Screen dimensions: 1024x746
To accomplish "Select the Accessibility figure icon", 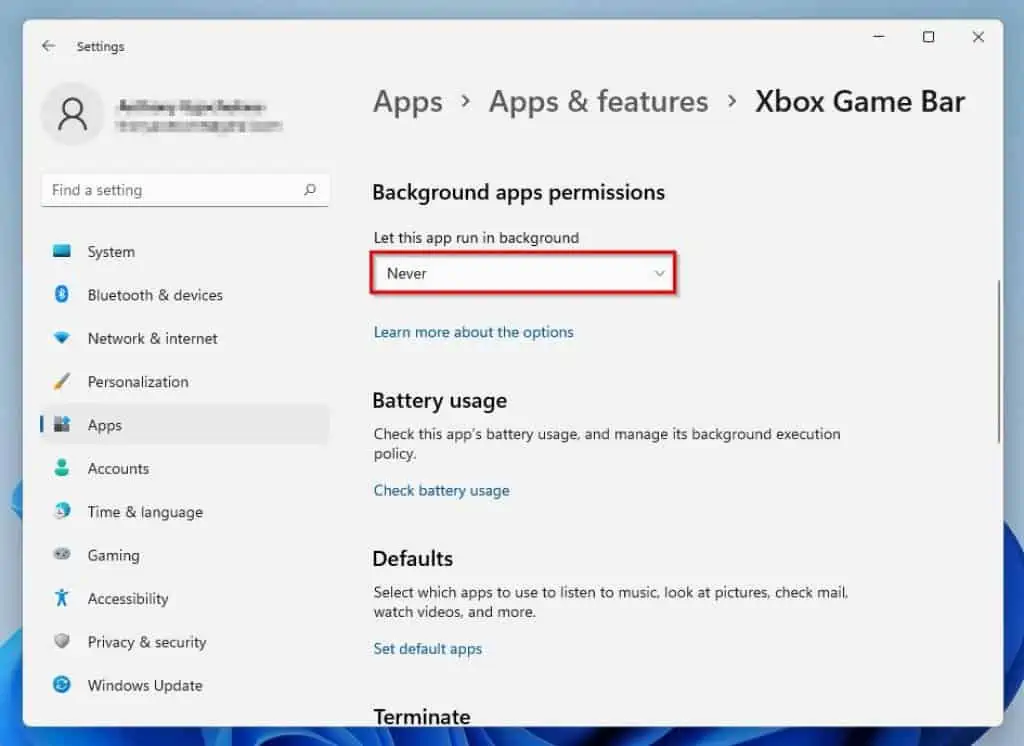I will pyautogui.click(x=62, y=598).
